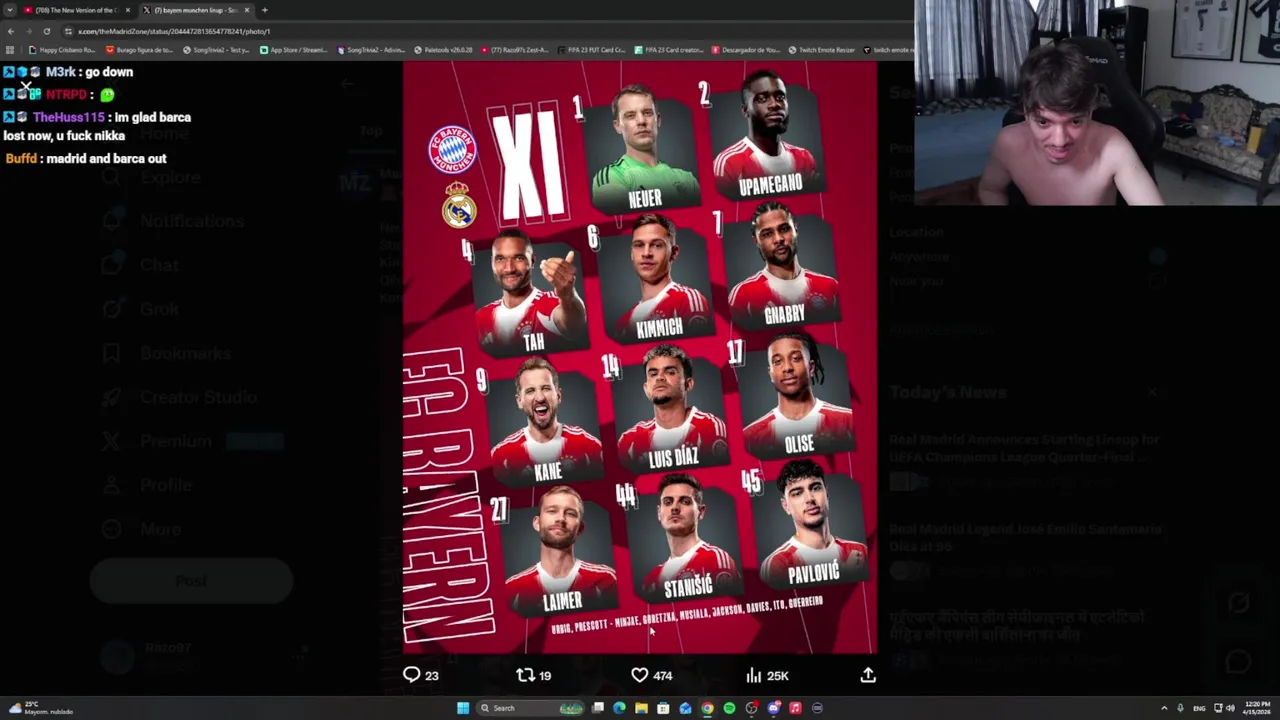Open App Store / Streaml... bookmark
This screenshot has height=720, width=1280.
294,50
